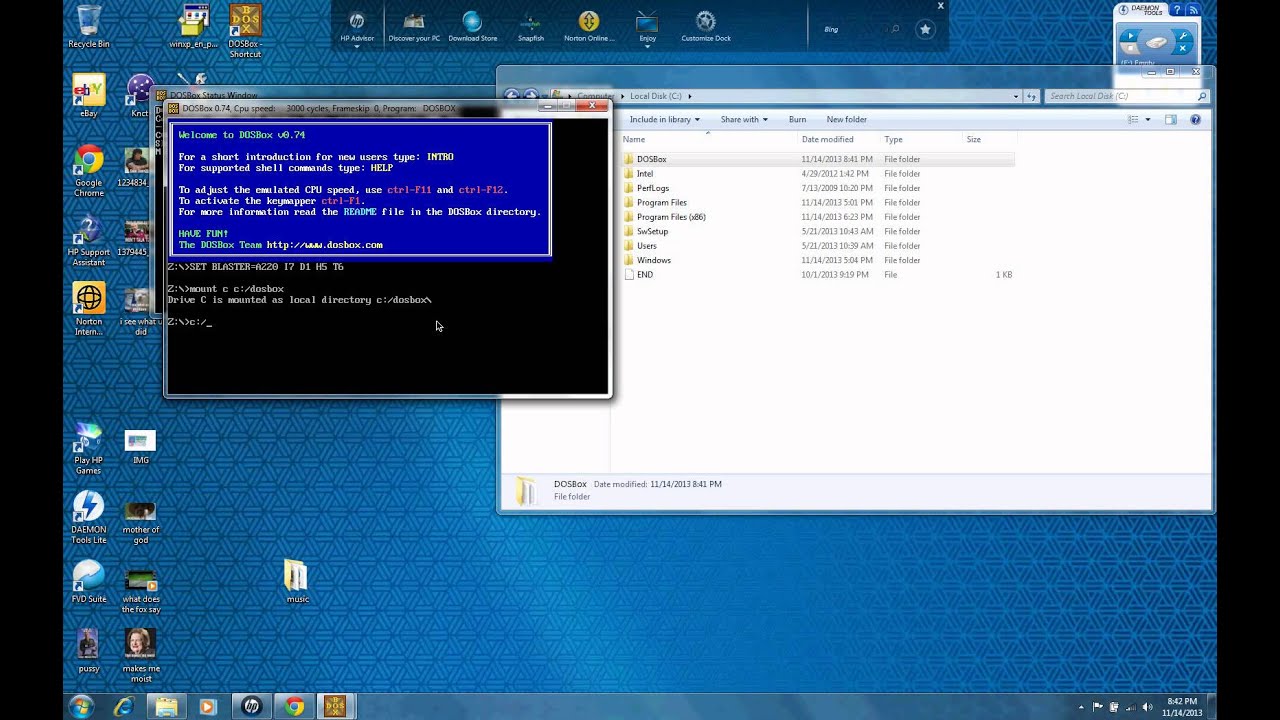
Task: Click the HP taskbar icon
Action: [251, 706]
